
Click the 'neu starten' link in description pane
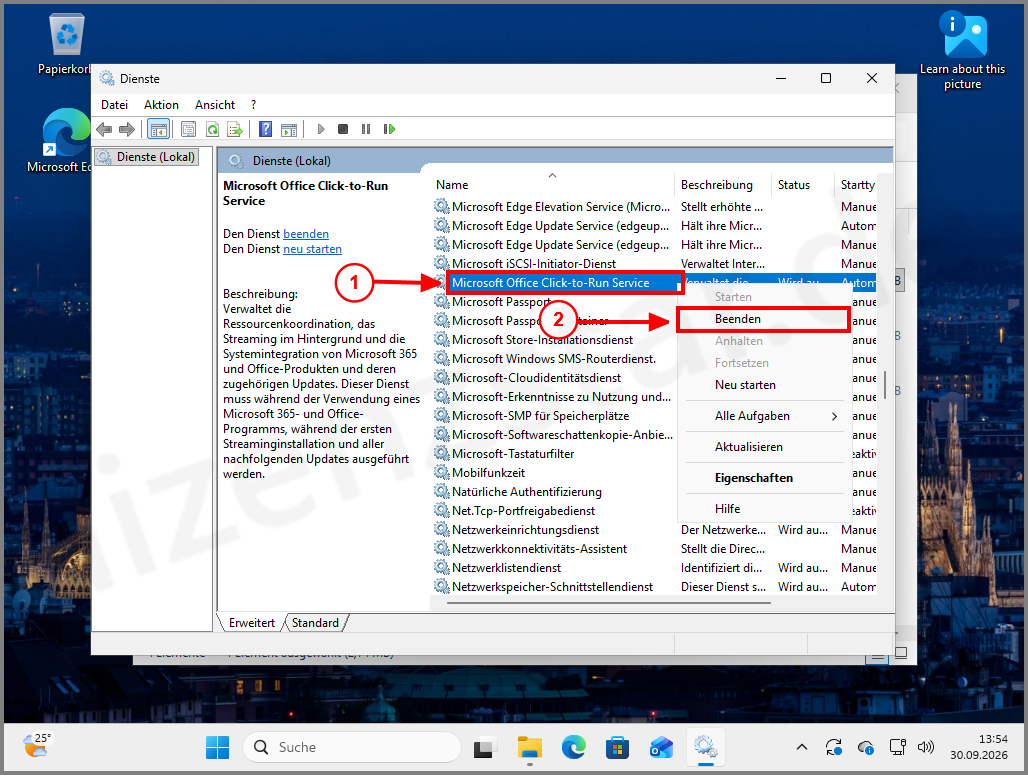(312, 249)
